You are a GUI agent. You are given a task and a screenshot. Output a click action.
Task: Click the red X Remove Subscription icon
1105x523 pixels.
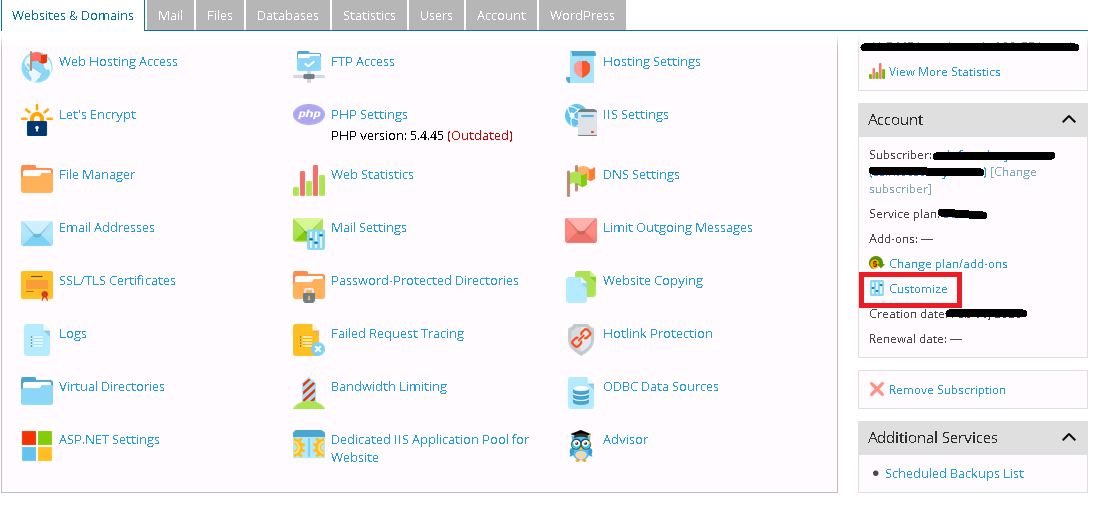point(877,389)
